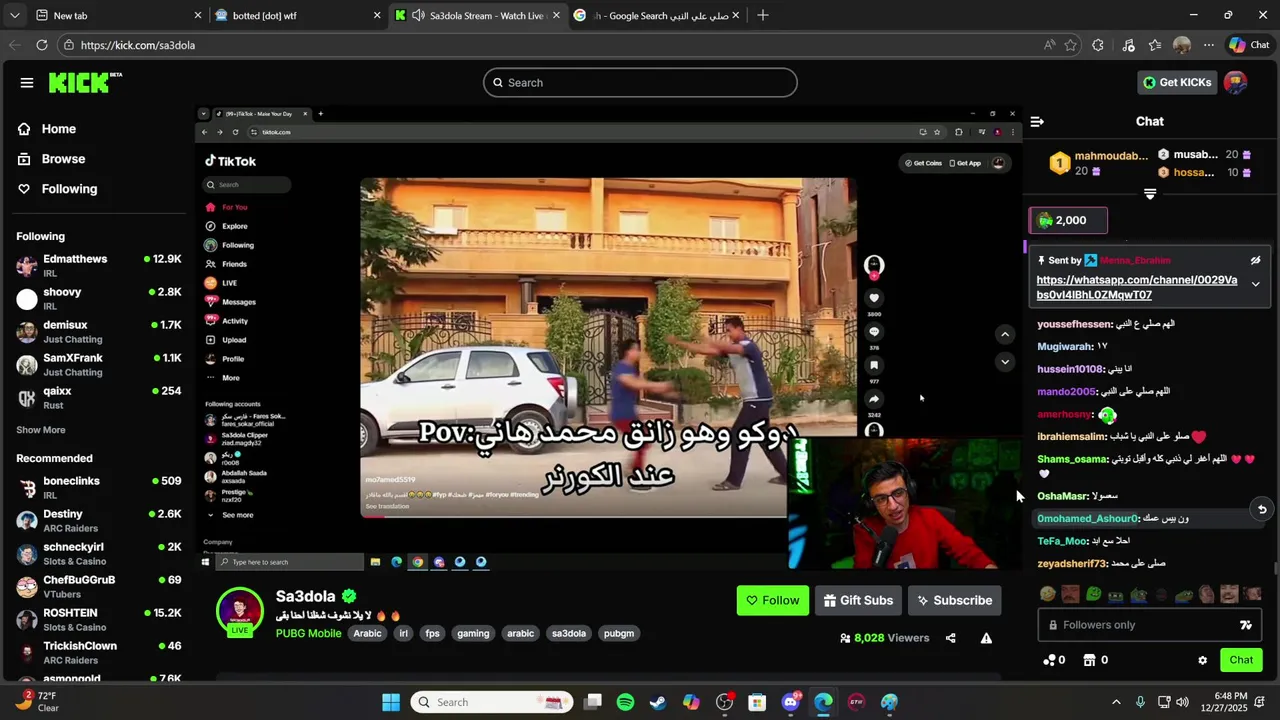
Task: Show hidden system tray icons
Action: click(1116, 702)
